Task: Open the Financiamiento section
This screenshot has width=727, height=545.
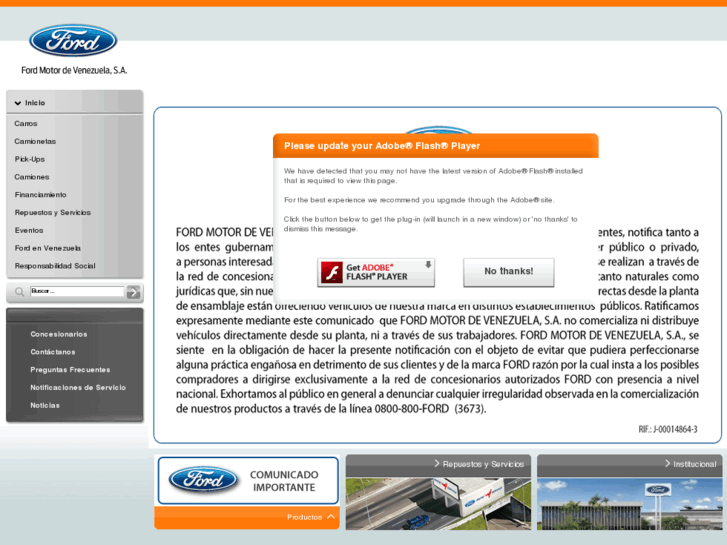Action: tap(40, 195)
